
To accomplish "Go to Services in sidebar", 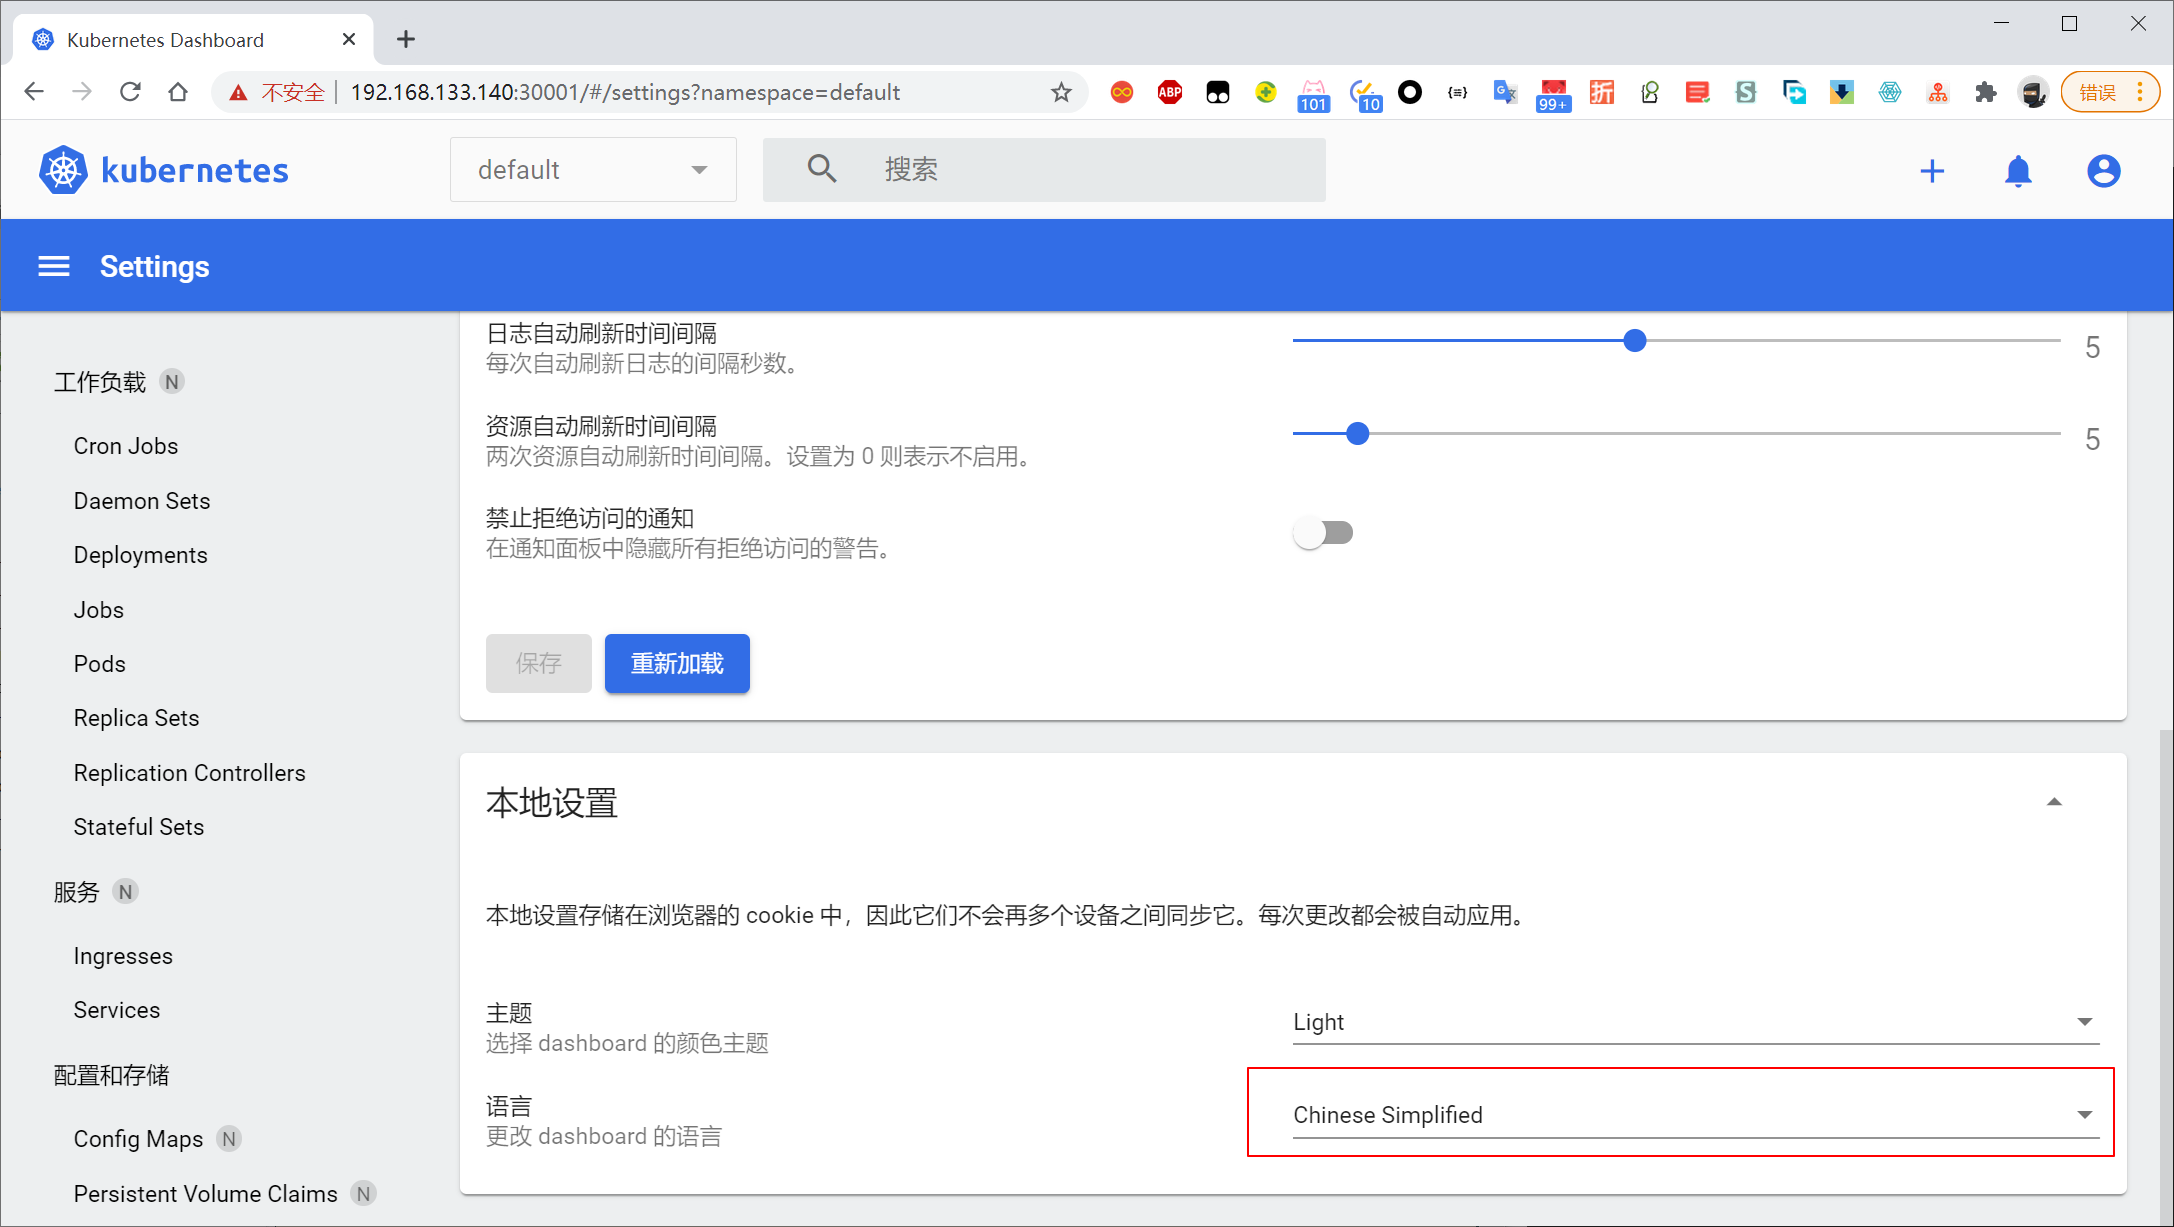I will coord(116,1010).
